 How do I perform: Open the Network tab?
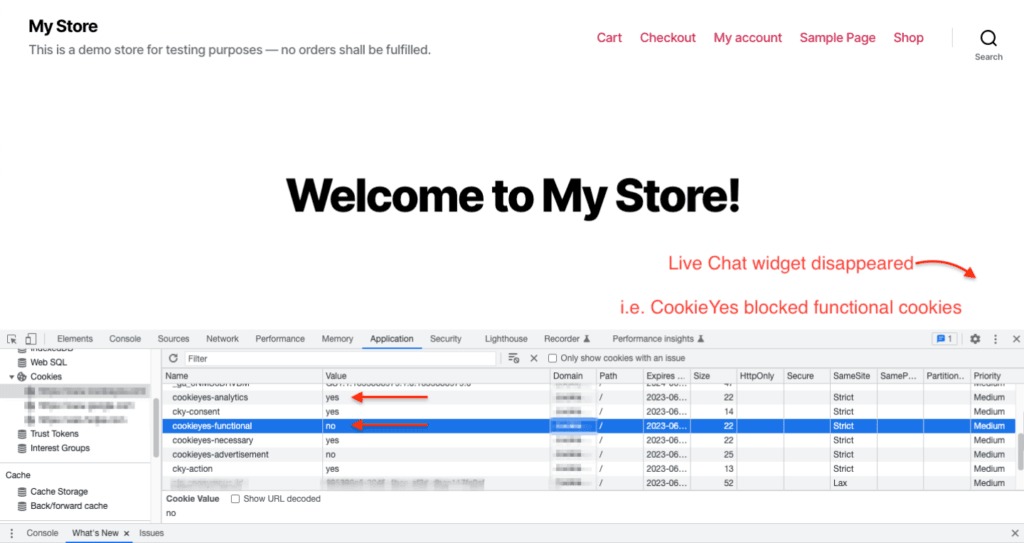(x=222, y=339)
